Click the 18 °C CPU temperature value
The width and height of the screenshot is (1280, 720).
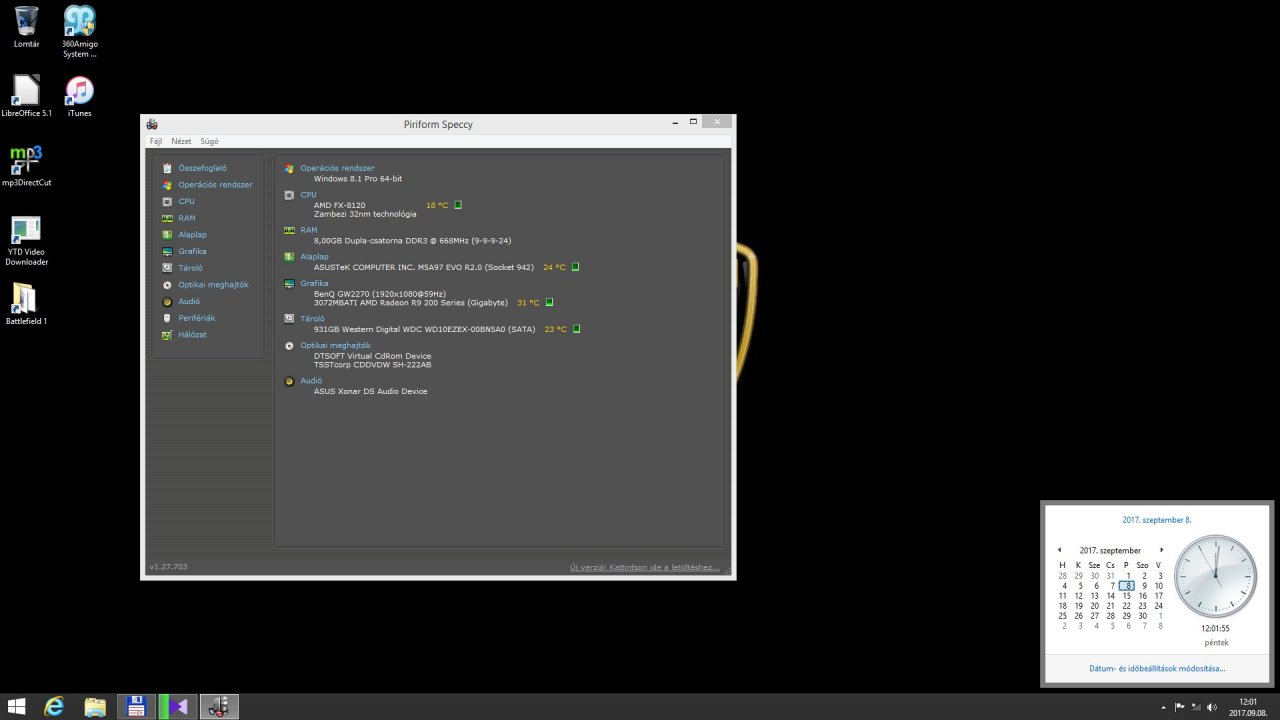(437, 205)
